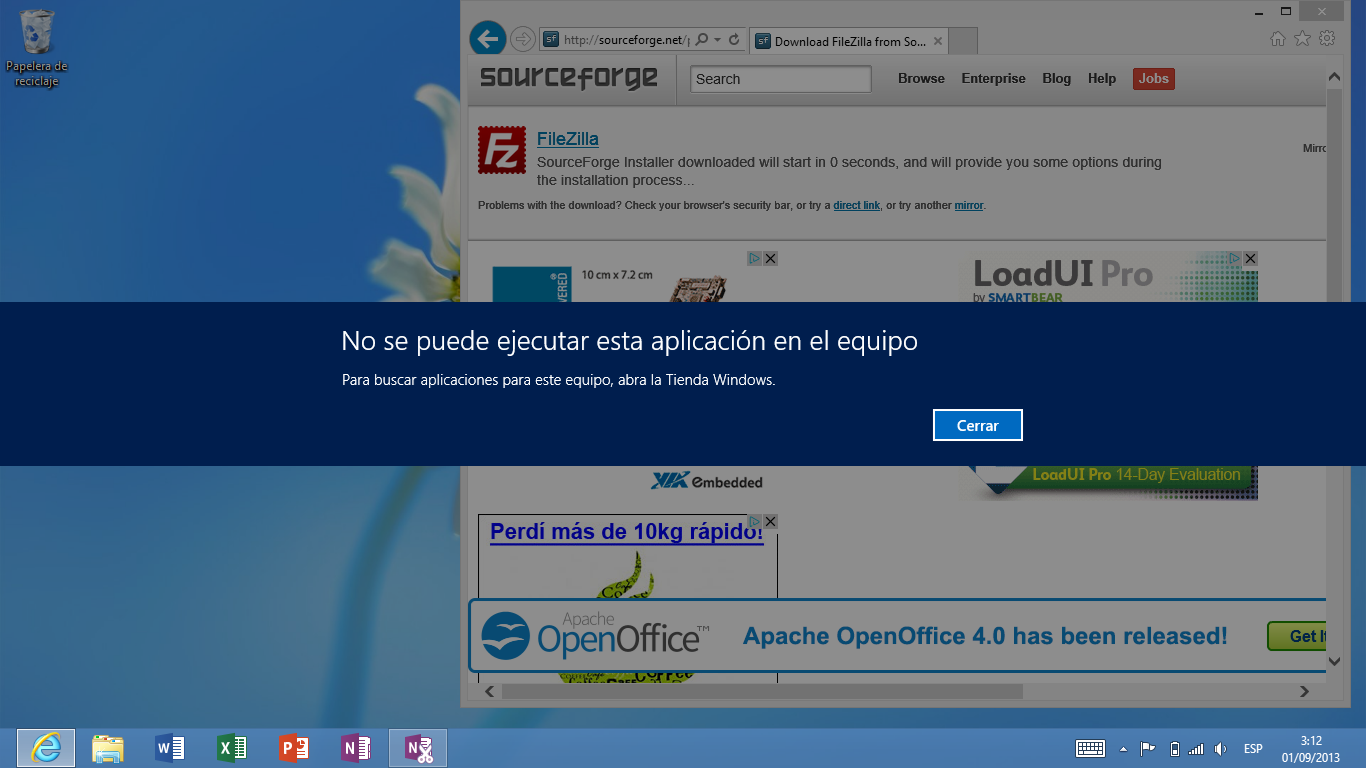This screenshot has height=768, width=1366.
Task: Minimize the Internet Explorer window
Action: (x=1258, y=11)
